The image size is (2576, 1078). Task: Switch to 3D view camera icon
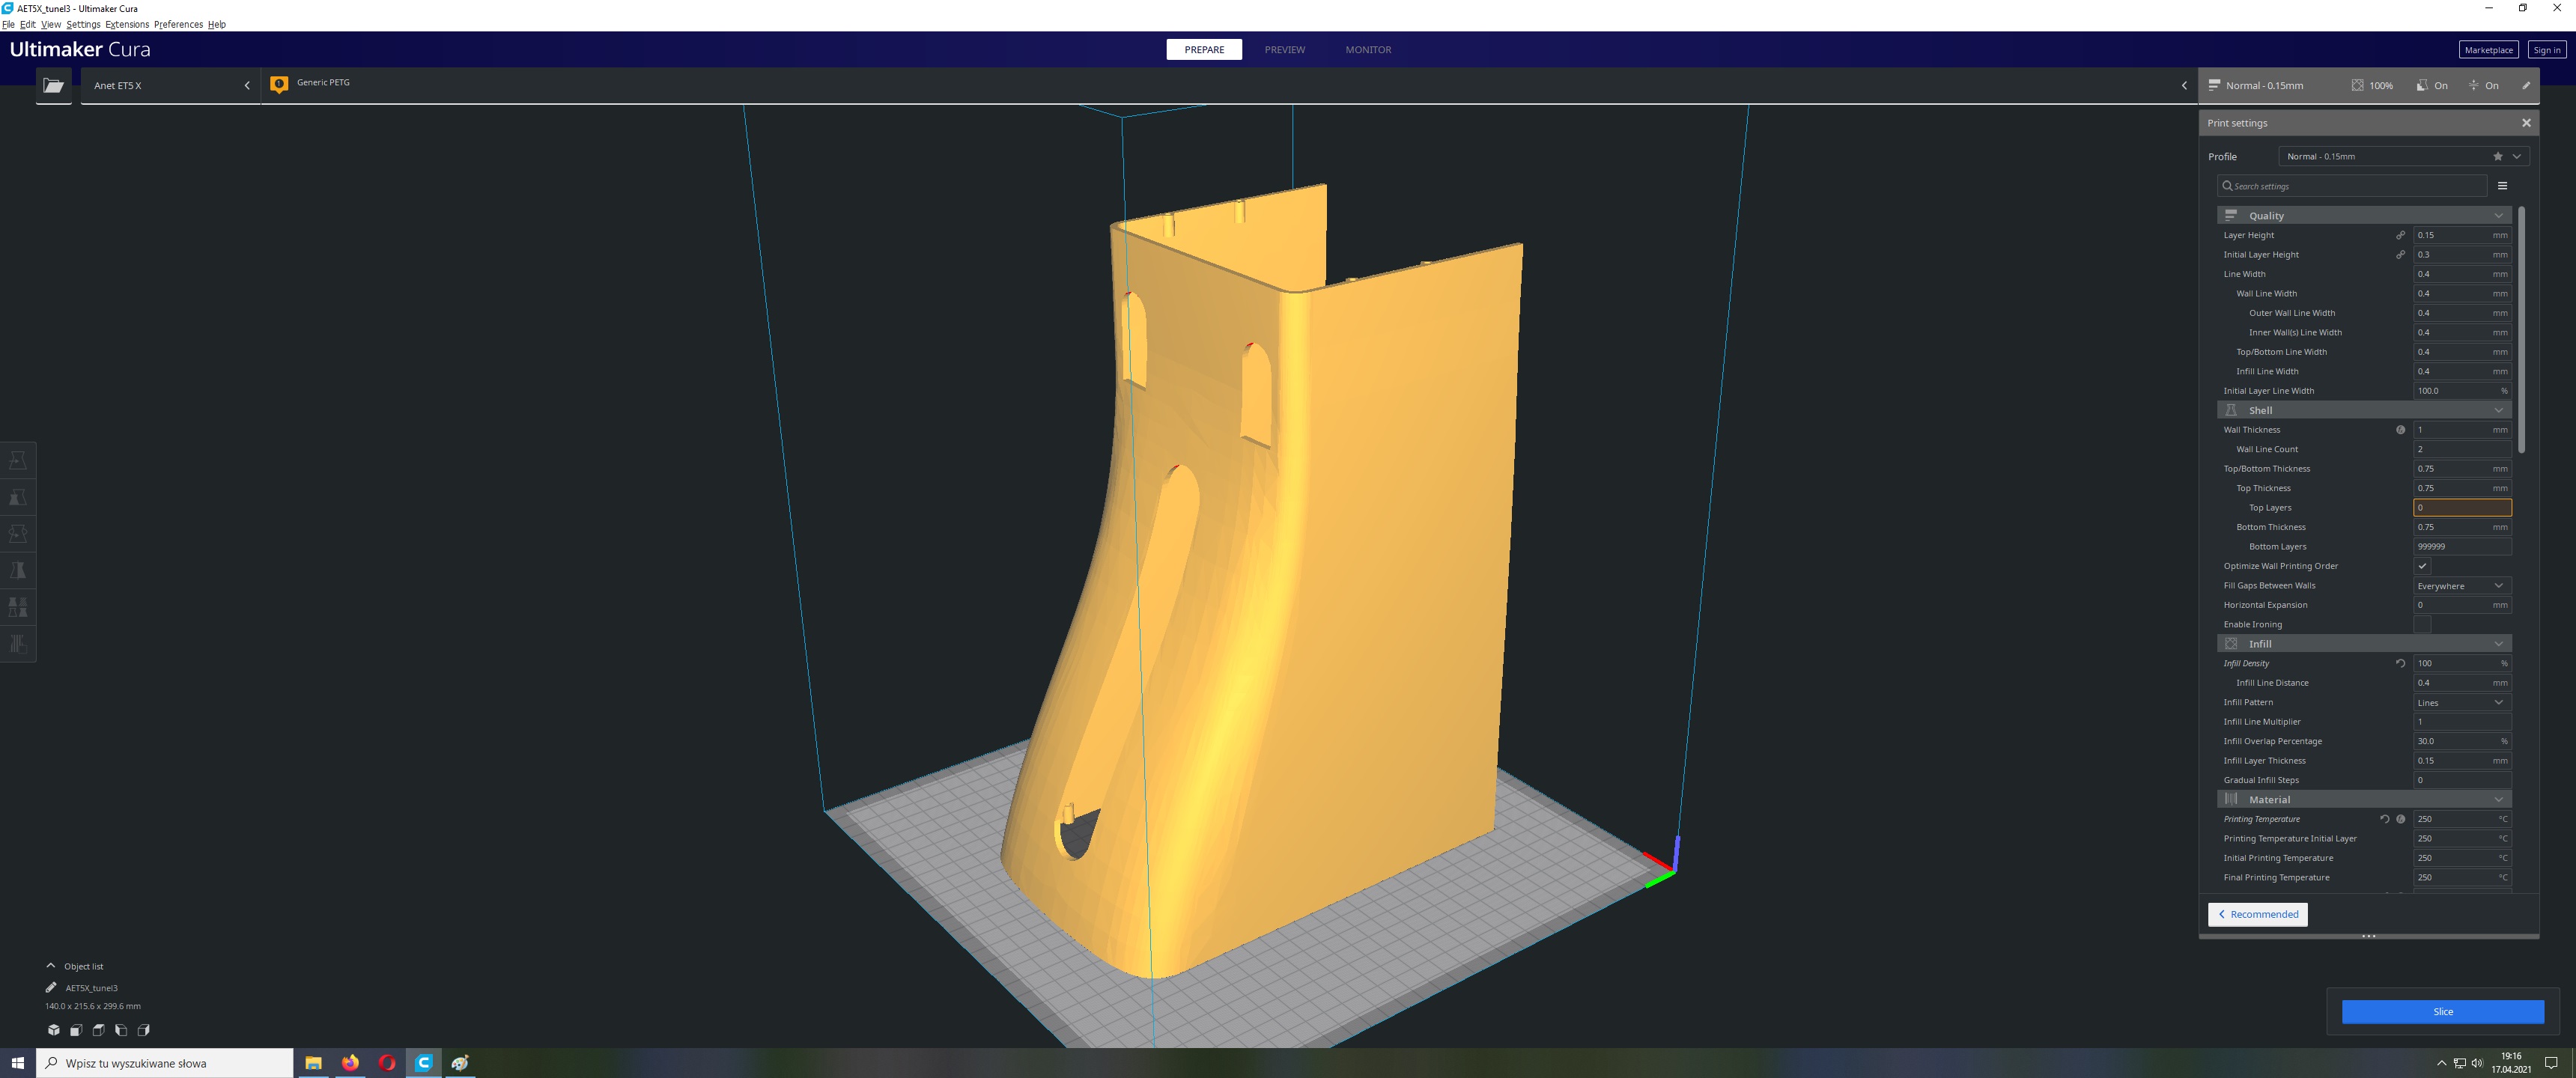coord(53,1029)
